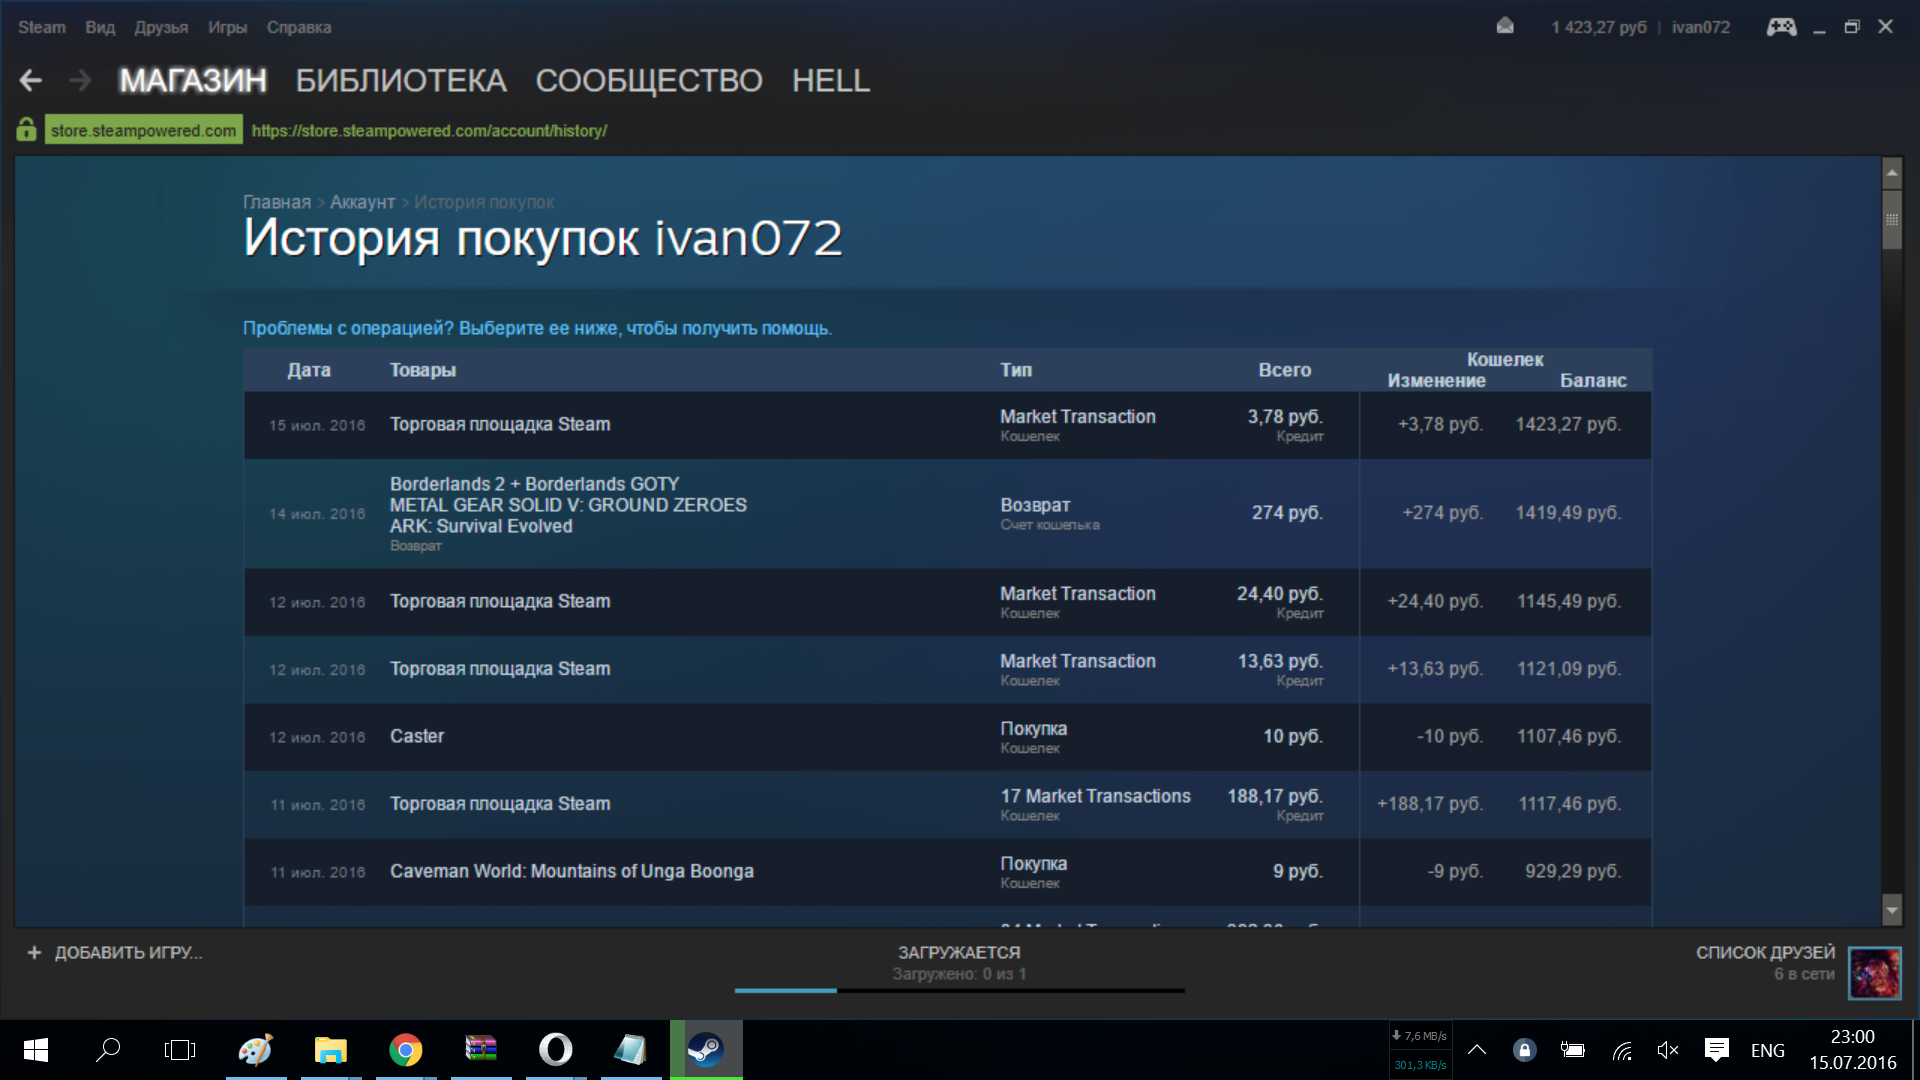This screenshot has height=1080, width=1920.
Task: Click the store.steampowered.com security badge
Action: [143, 130]
